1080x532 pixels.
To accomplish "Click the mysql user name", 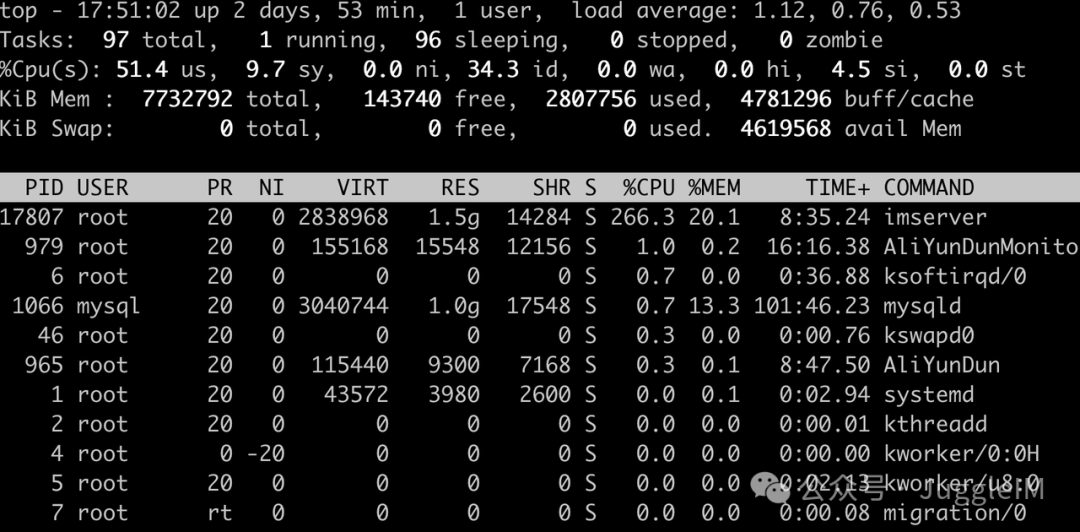I will (108, 306).
